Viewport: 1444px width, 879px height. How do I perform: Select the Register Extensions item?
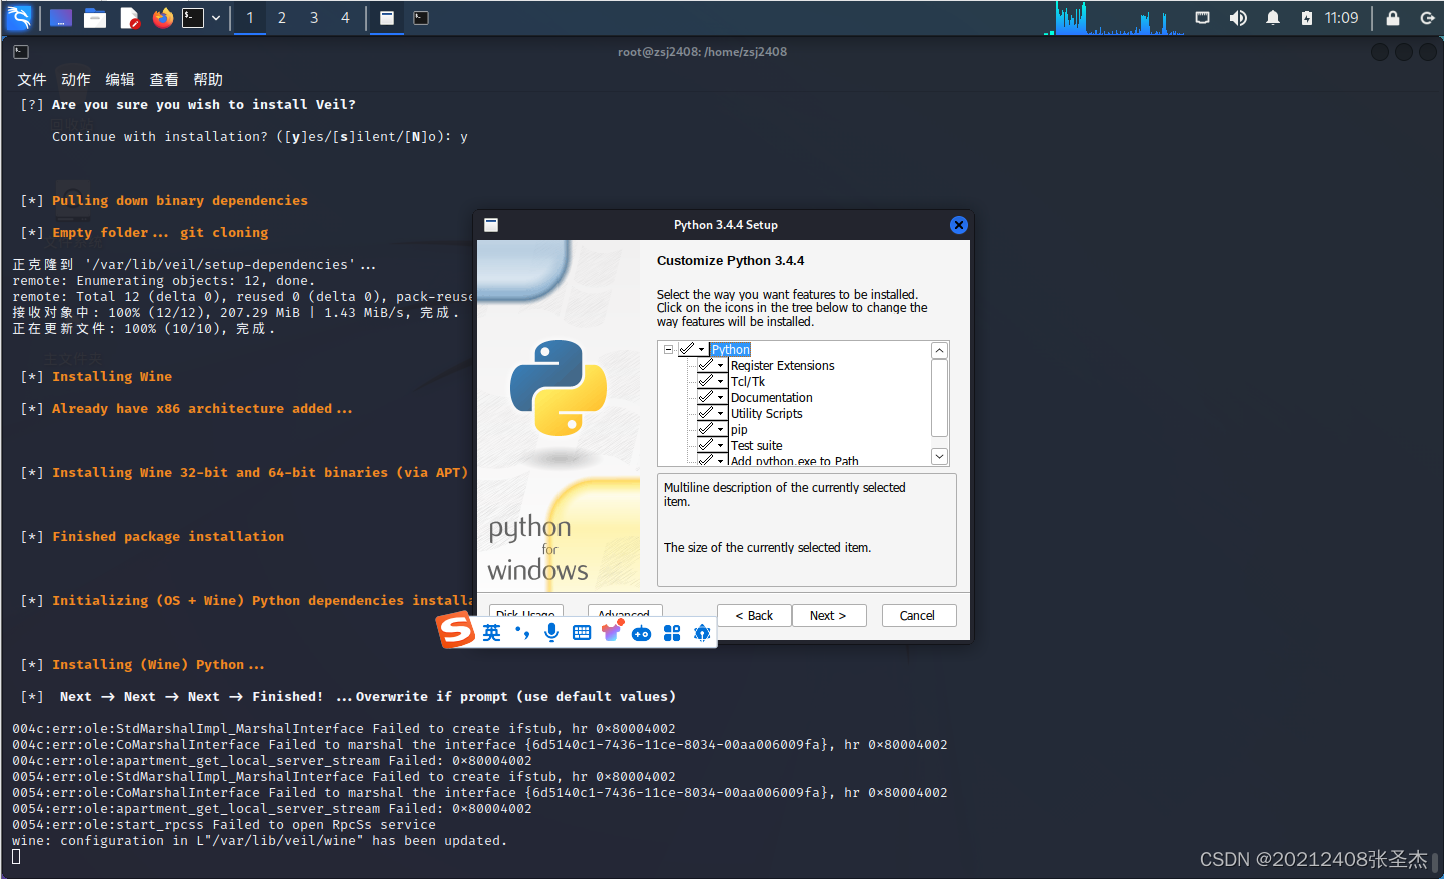(x=783, y=366)
